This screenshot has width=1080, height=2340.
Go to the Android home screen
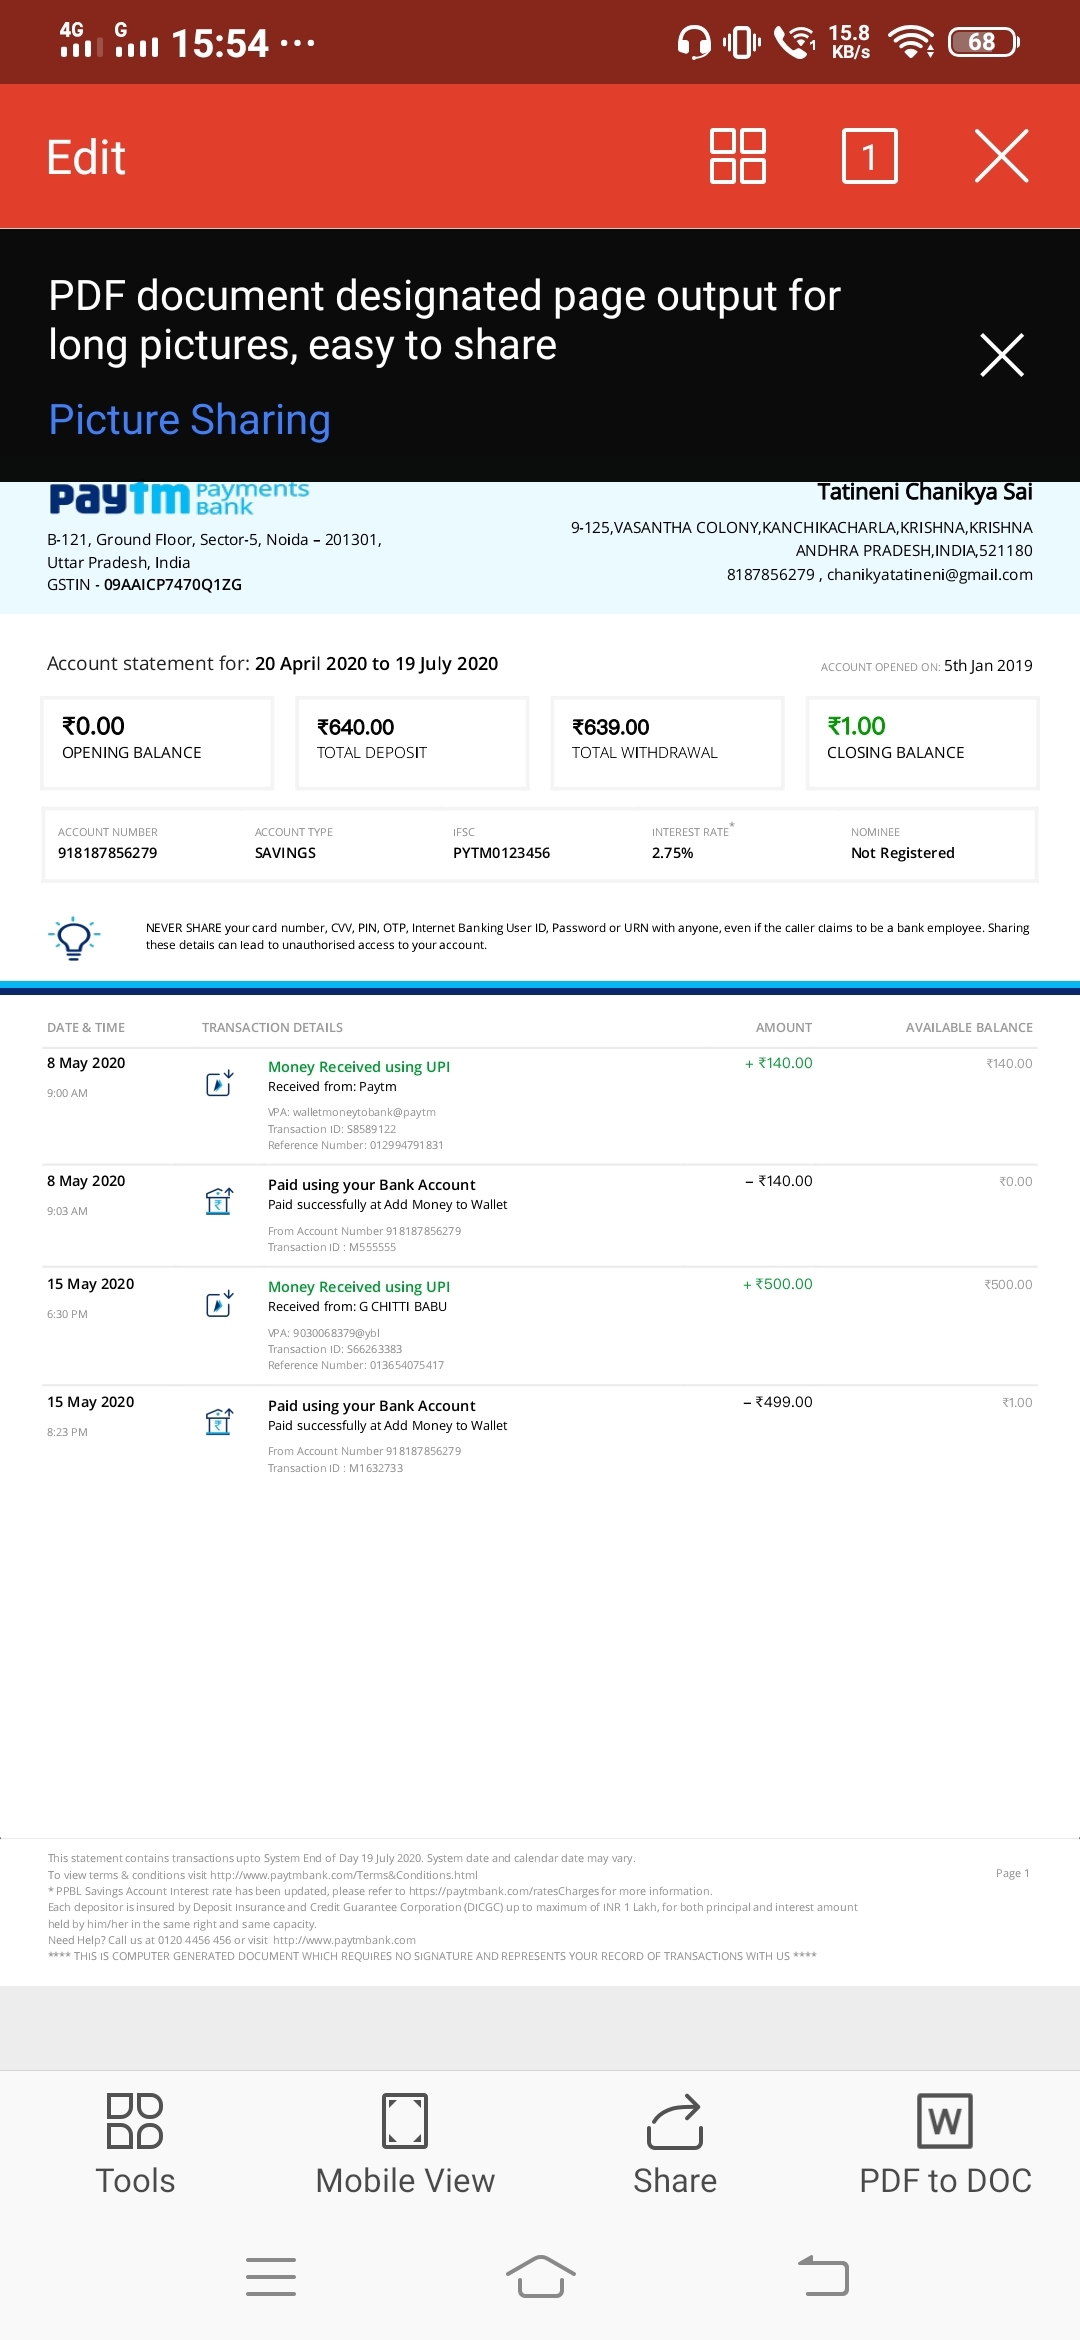pos(541,2277)
